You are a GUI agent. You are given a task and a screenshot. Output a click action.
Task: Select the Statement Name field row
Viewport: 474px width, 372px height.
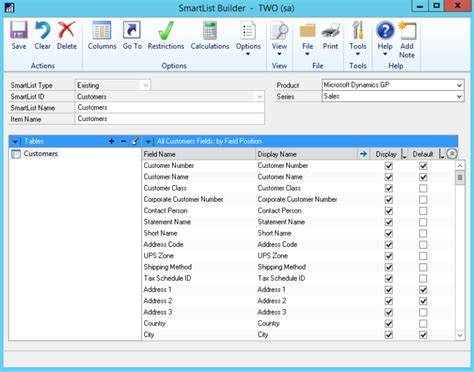(297, 222)
